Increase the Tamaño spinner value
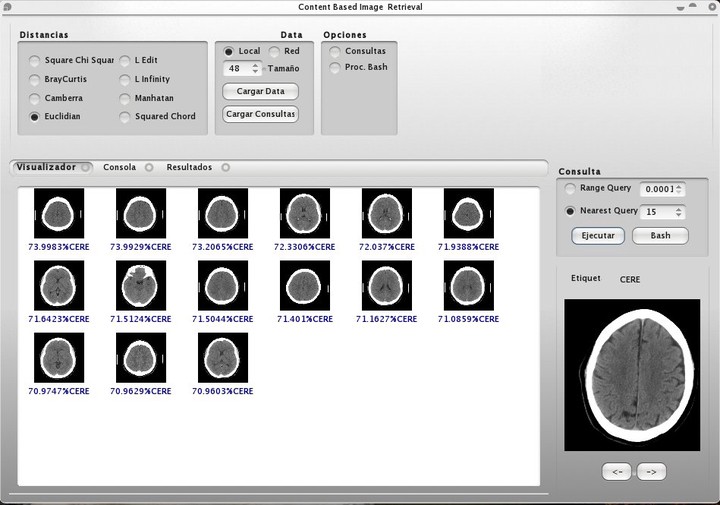Viewport: 720px width, 505px height. (256, 65)
